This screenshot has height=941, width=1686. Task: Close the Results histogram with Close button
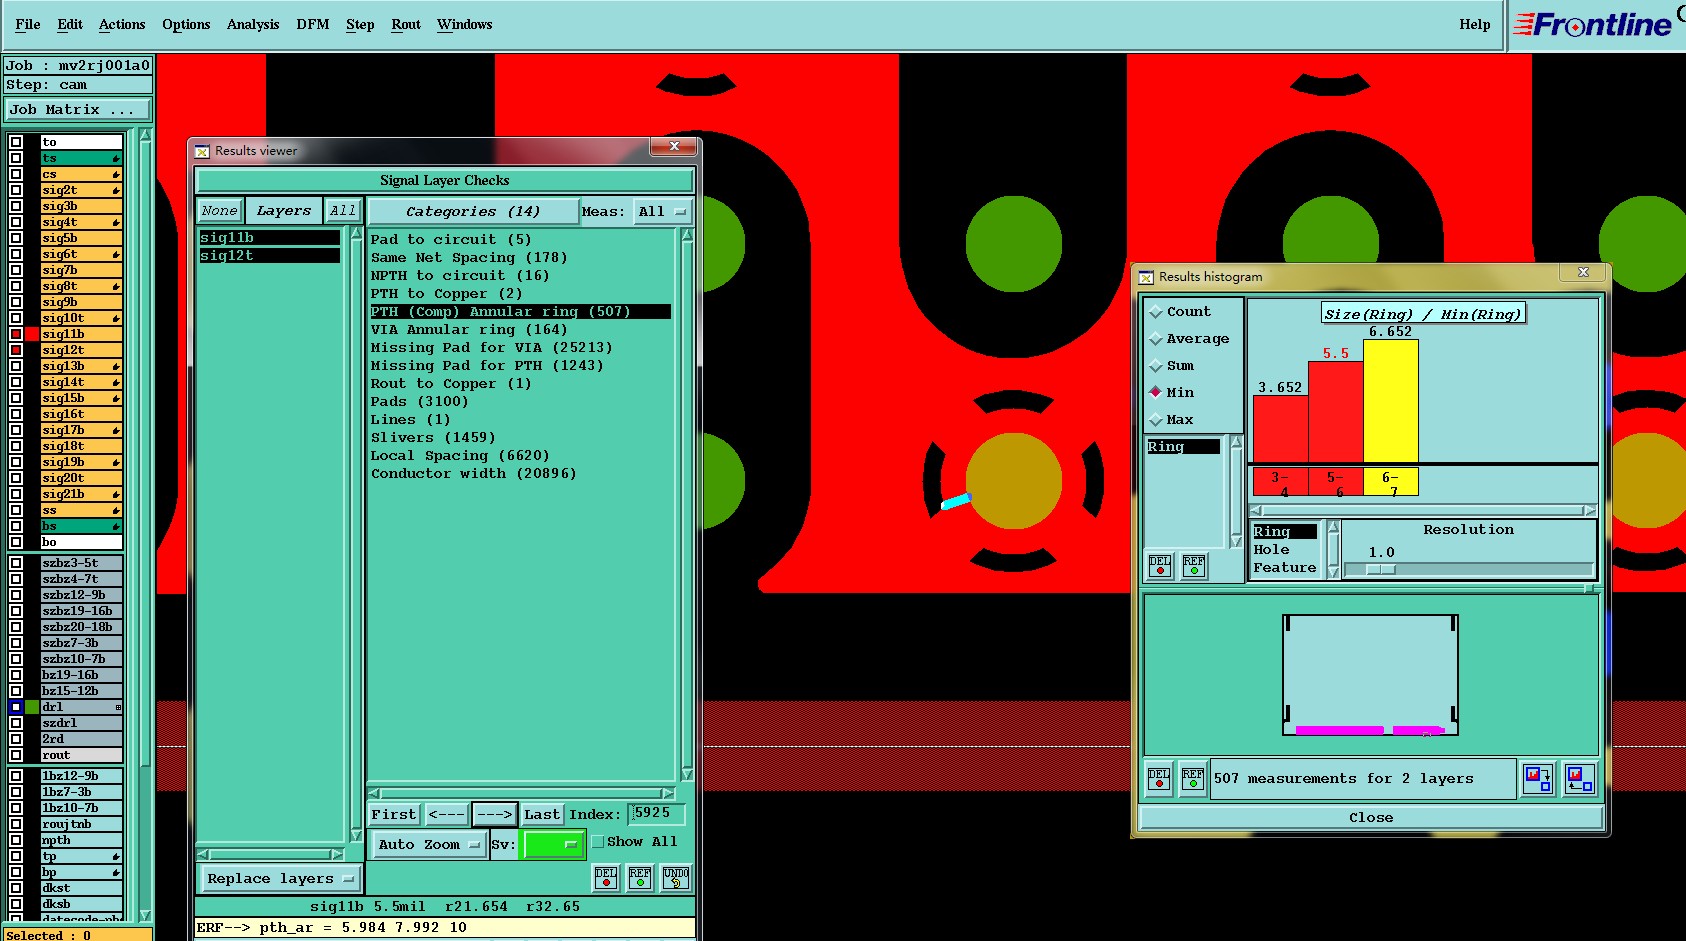(1370, 818)
